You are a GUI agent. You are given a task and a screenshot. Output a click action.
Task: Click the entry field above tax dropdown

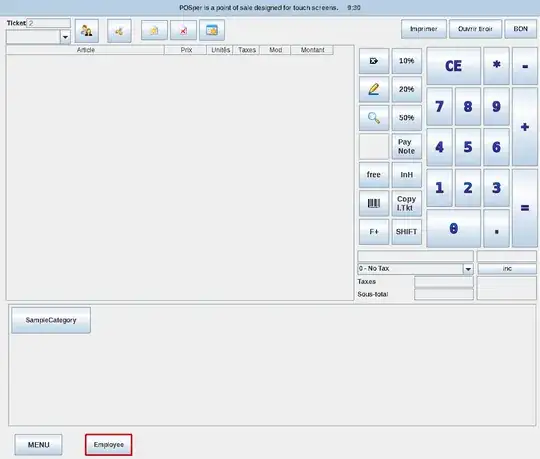tap(415, 256)
